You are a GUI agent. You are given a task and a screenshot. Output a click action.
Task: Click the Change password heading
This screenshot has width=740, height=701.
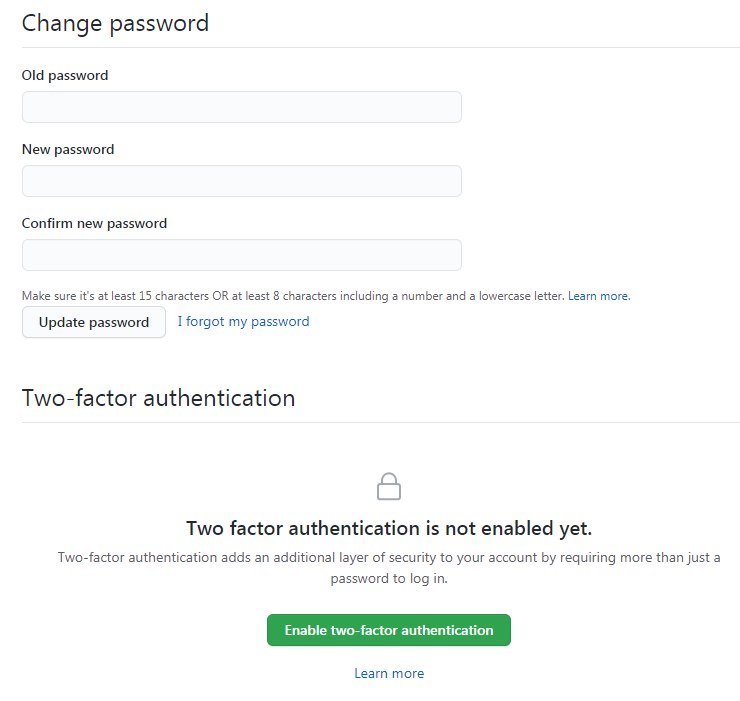(x=115, y=23)
